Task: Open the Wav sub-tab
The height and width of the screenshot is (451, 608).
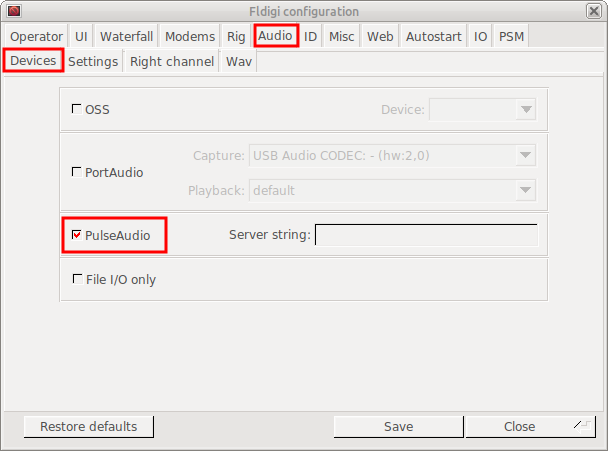Action: (x=239, y=61)
